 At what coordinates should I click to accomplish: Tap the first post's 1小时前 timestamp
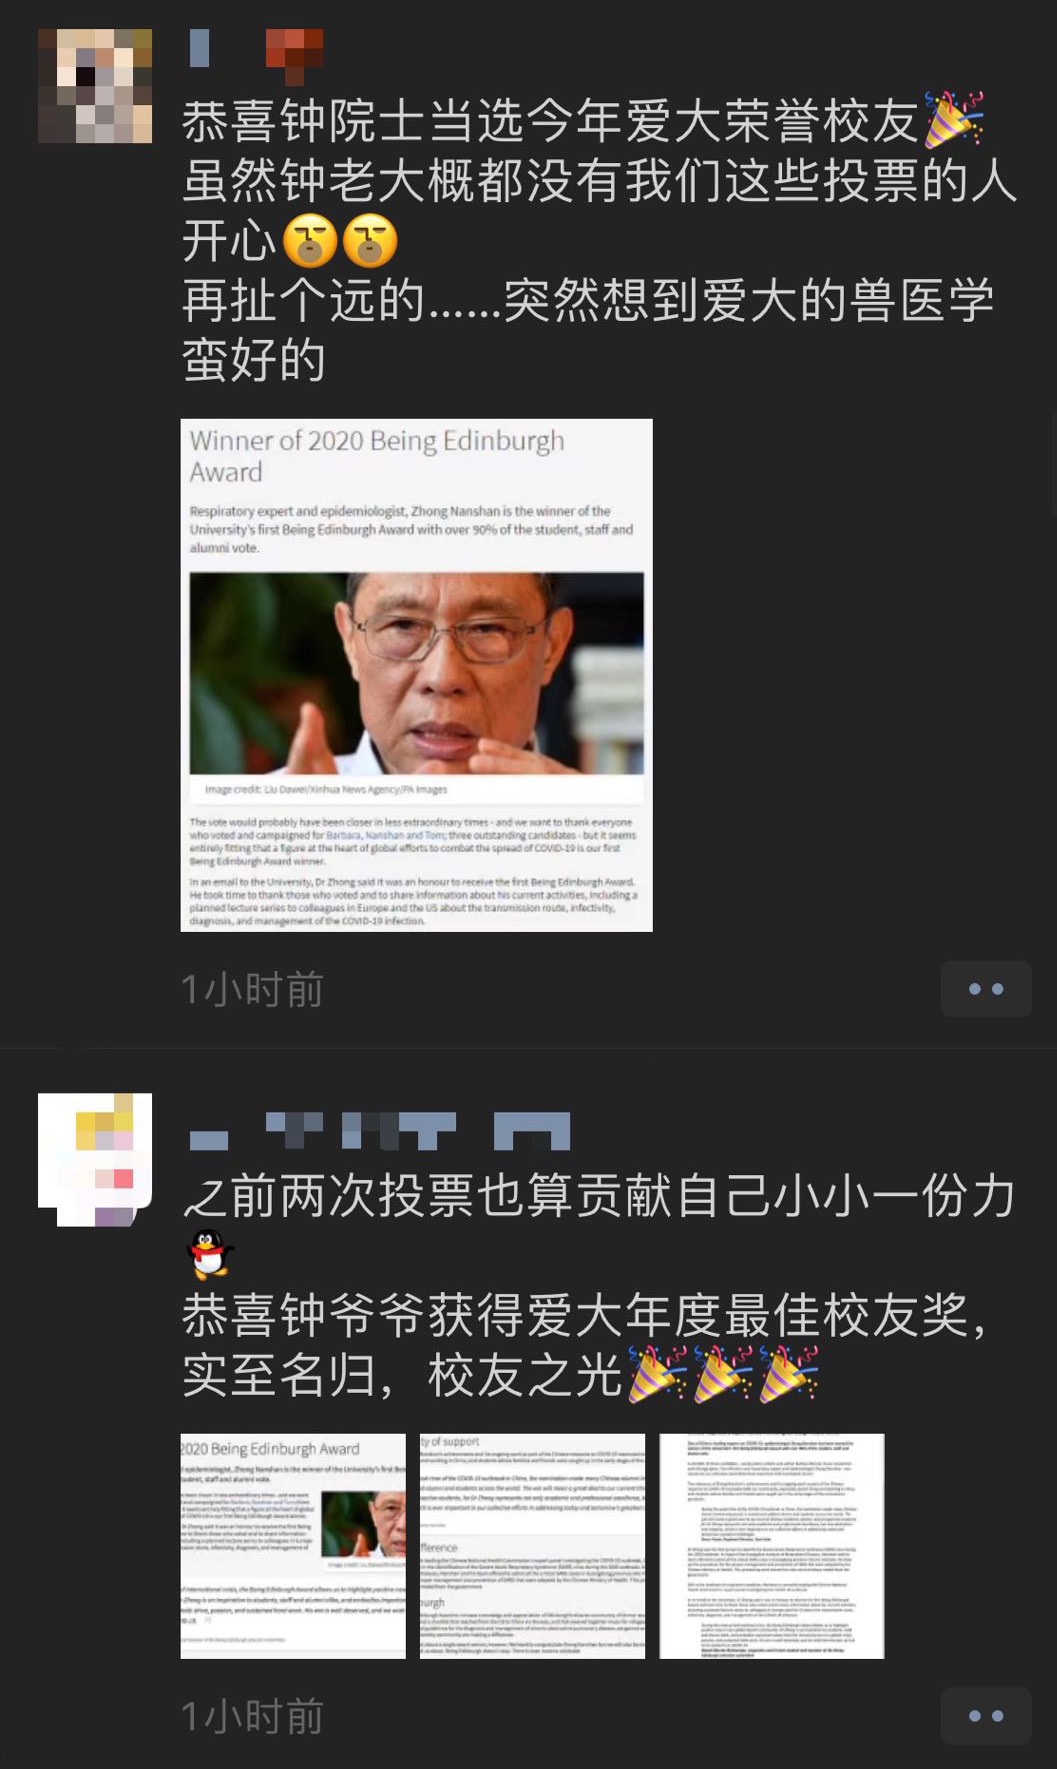click(252, 990)
